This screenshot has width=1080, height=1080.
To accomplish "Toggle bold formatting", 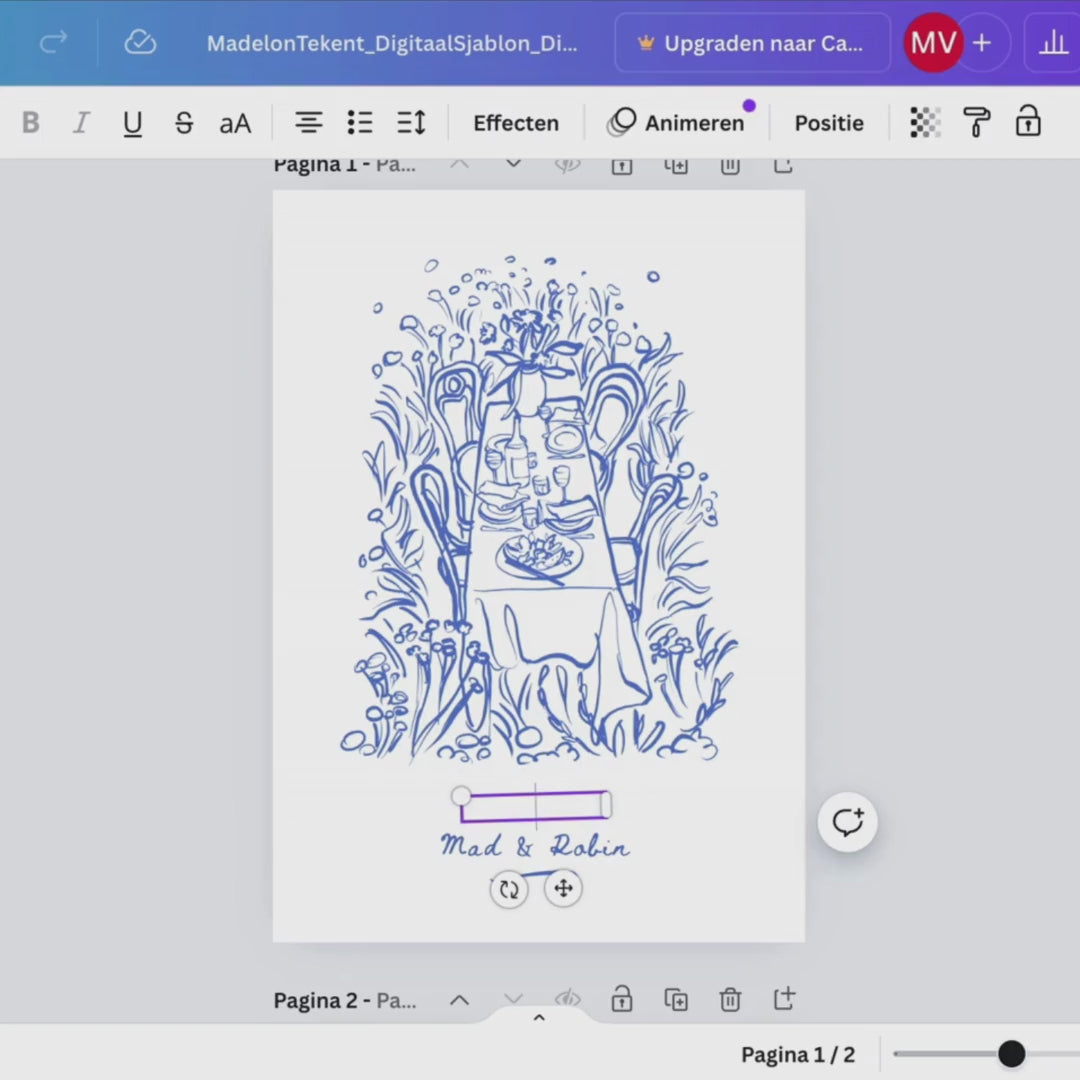I will pos(31,123).
